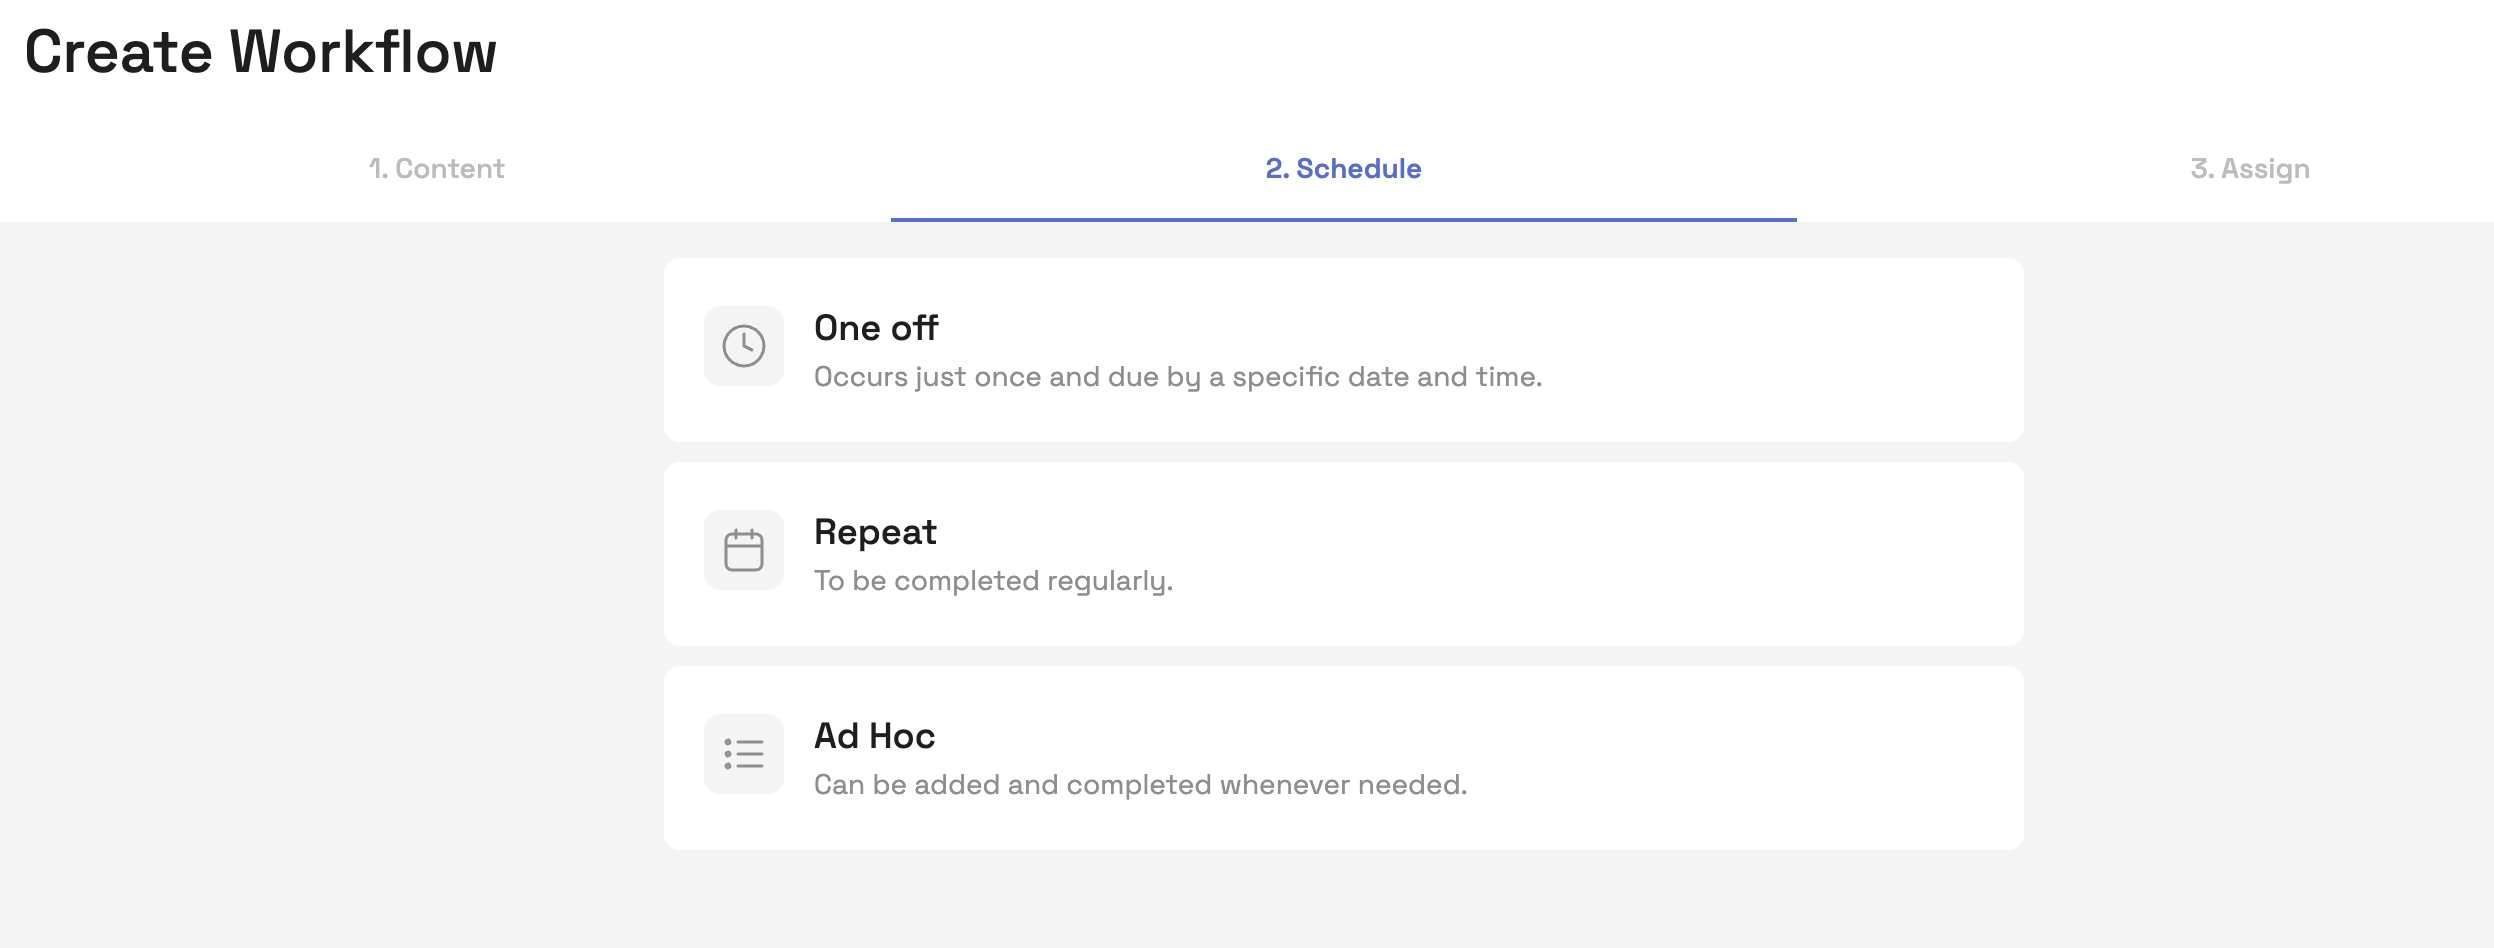
Task: Click the calendar icon beside Repeat
Action: pyautogui.click(x=744, y=550)
